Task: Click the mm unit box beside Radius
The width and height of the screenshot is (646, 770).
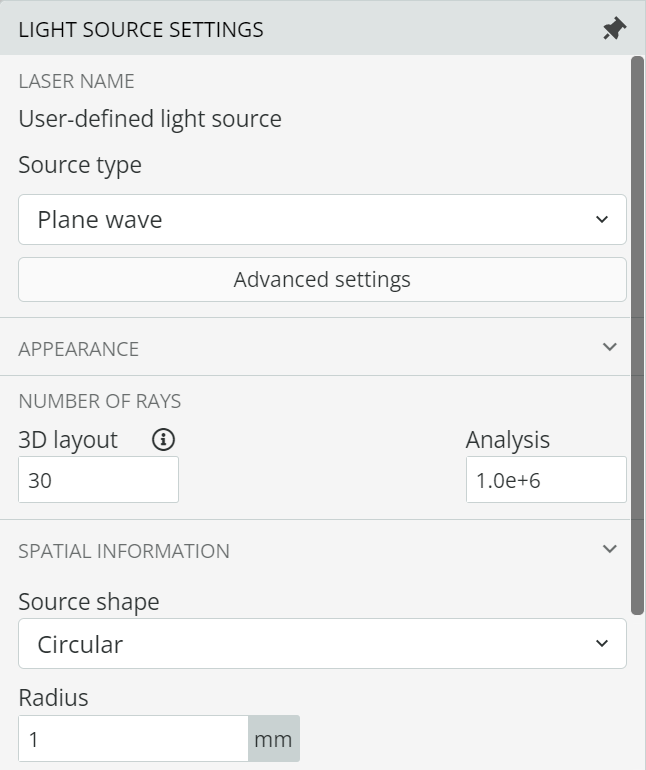Action: pyautogui.click(x=274, y=739)
